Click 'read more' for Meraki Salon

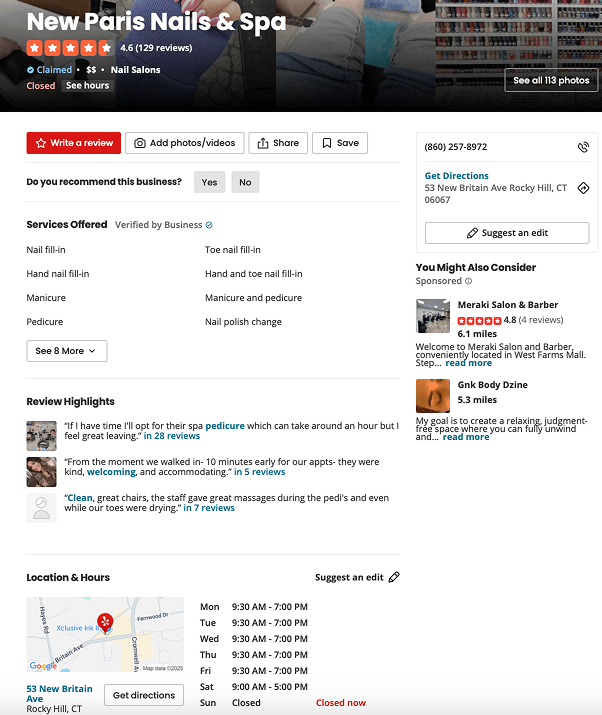coord(468,363)
